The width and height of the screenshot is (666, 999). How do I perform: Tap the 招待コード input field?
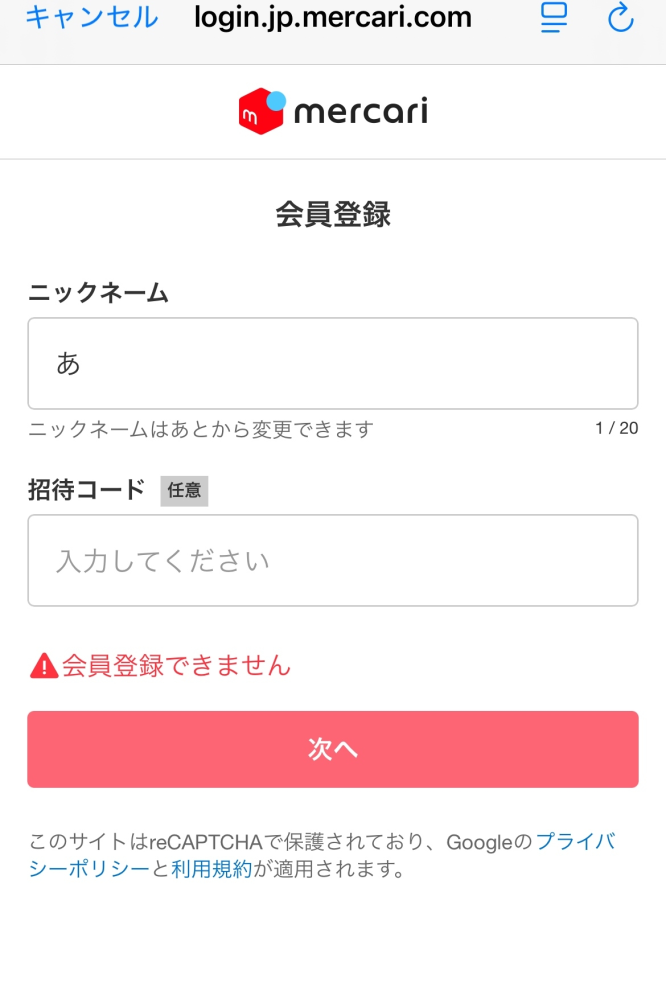pyautogui.click(x=332, y=560)
